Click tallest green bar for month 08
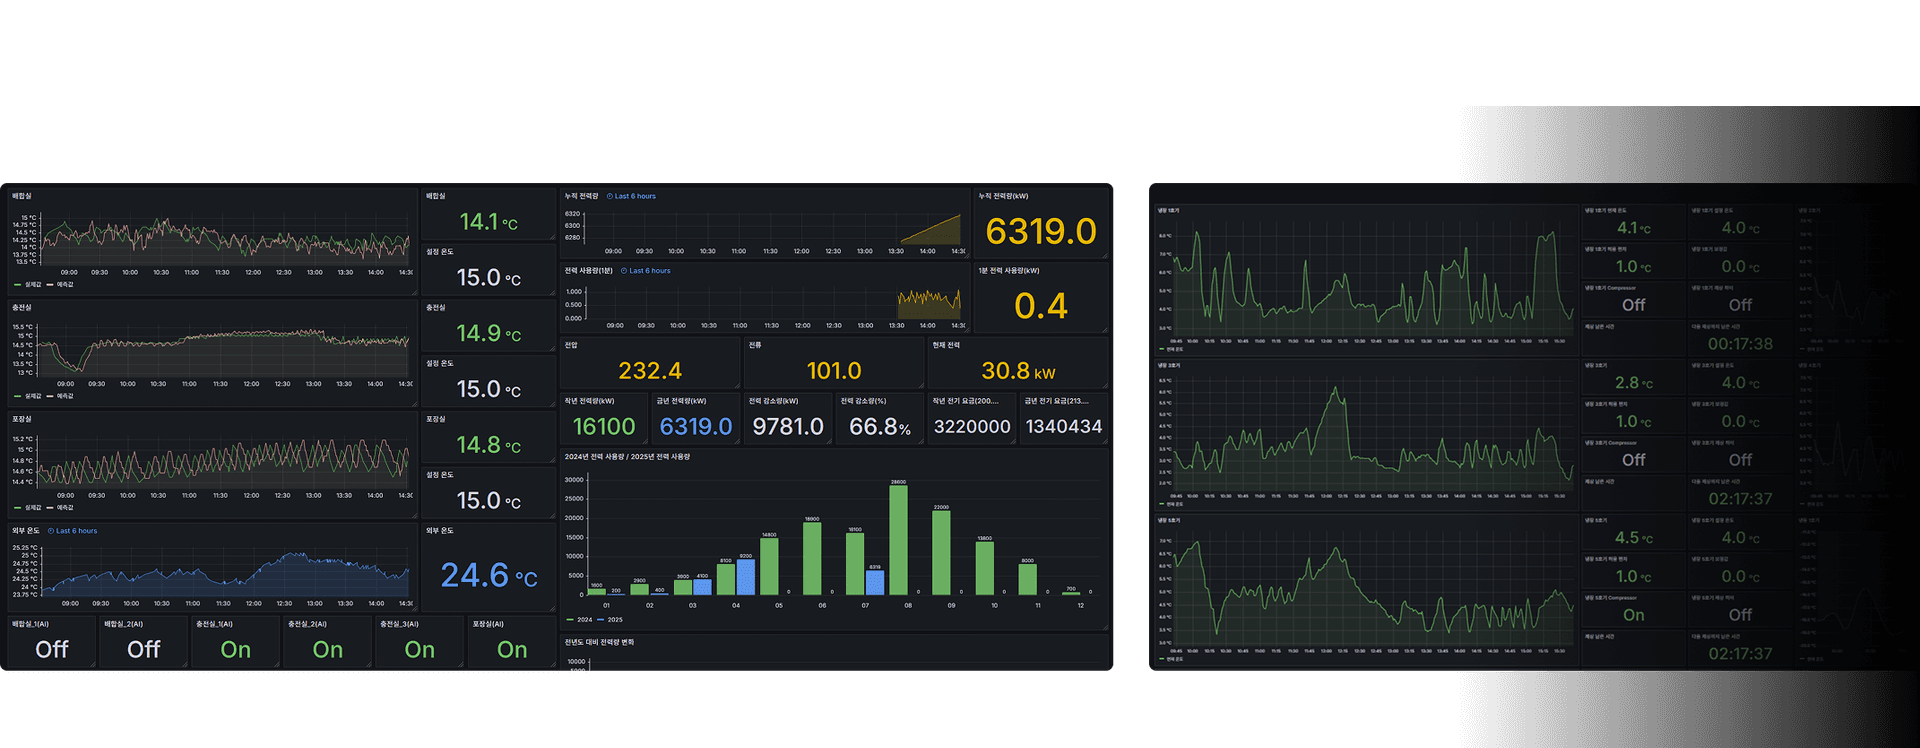 [898, 540]
